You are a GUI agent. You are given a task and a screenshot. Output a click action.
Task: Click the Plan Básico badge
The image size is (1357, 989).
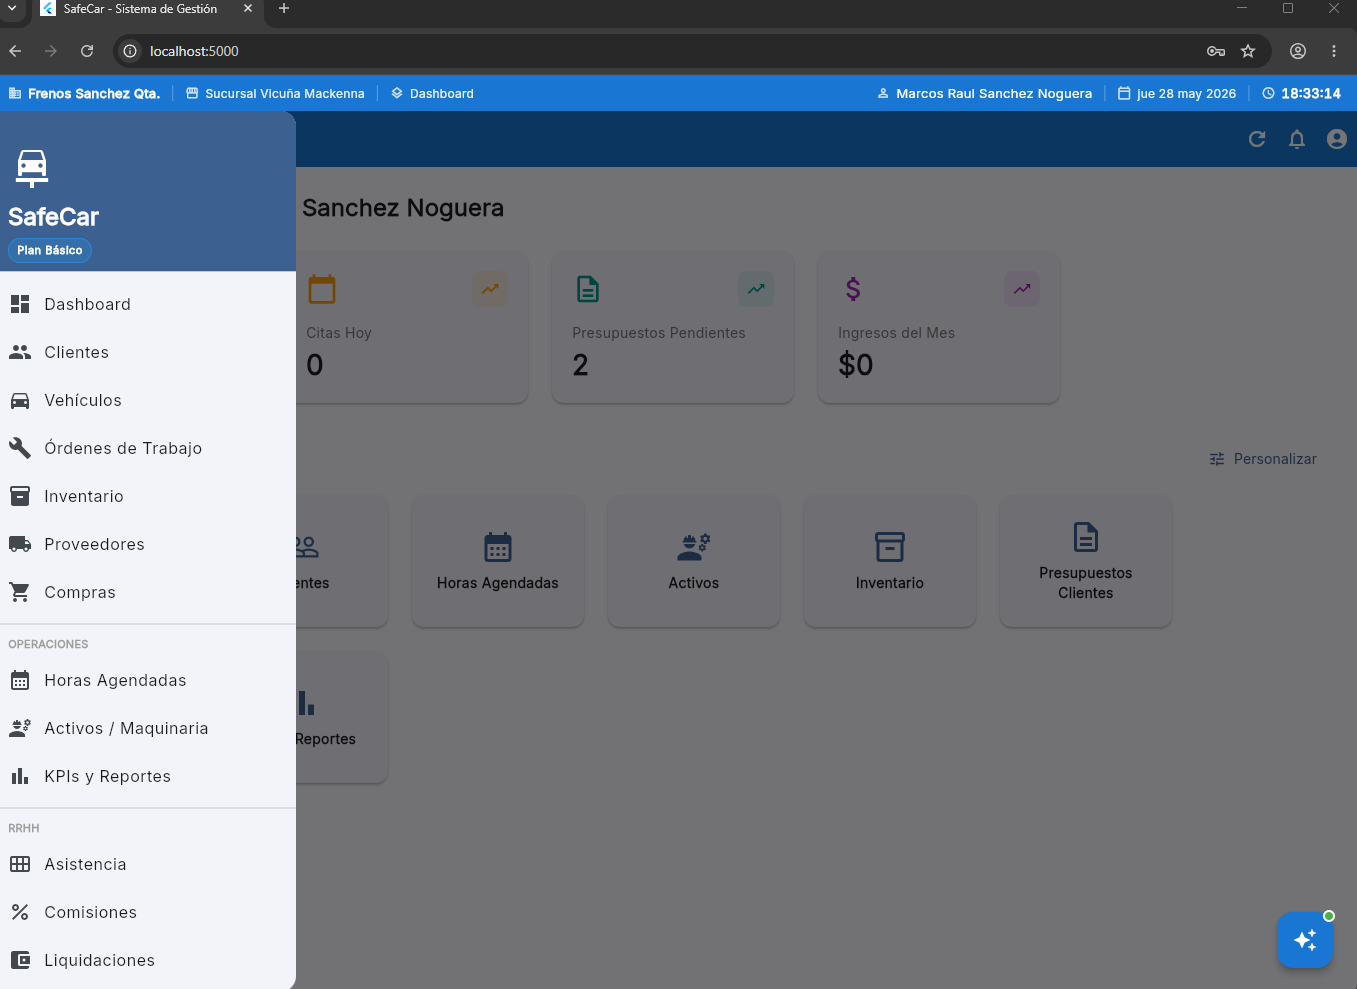pyautogui.click(x=50, y=250)
